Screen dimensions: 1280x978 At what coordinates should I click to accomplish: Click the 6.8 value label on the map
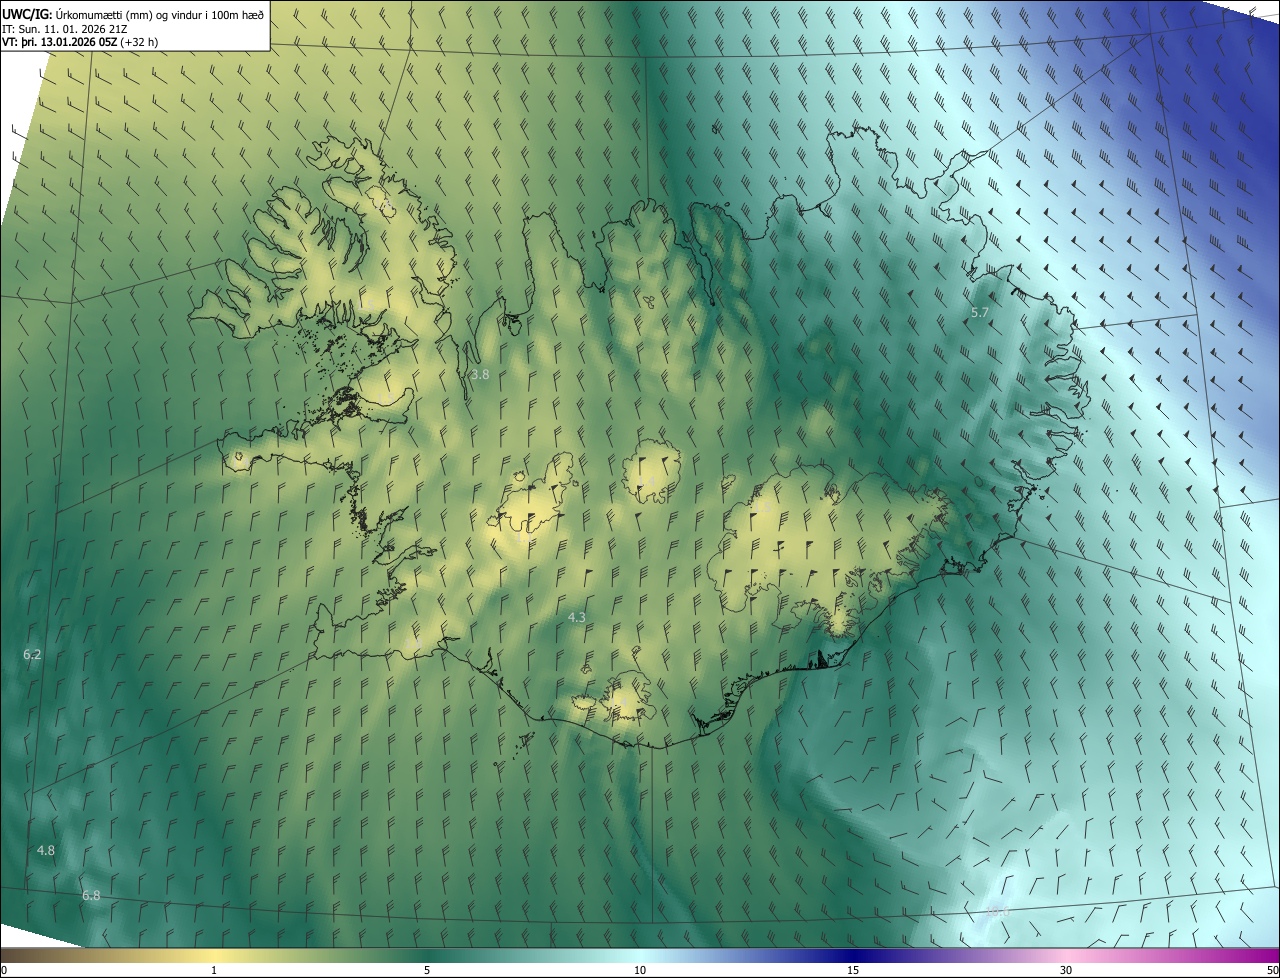click(x=91, y=896)
